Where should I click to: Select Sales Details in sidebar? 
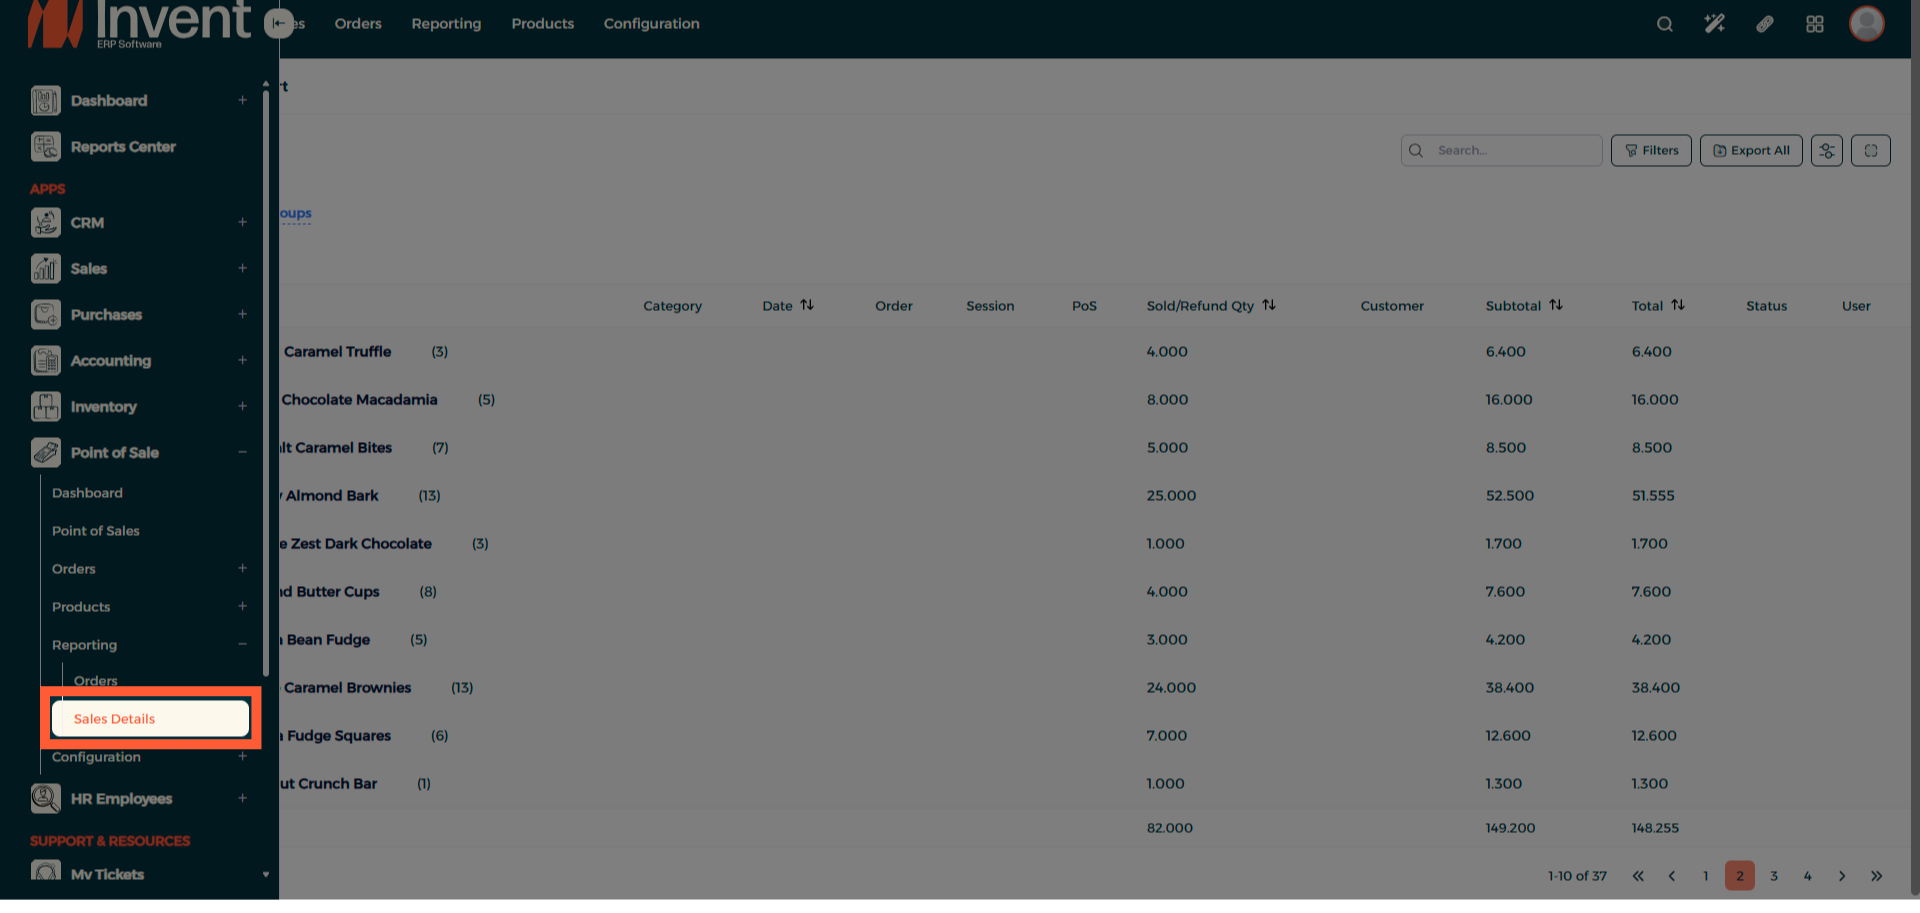(150, 719)
